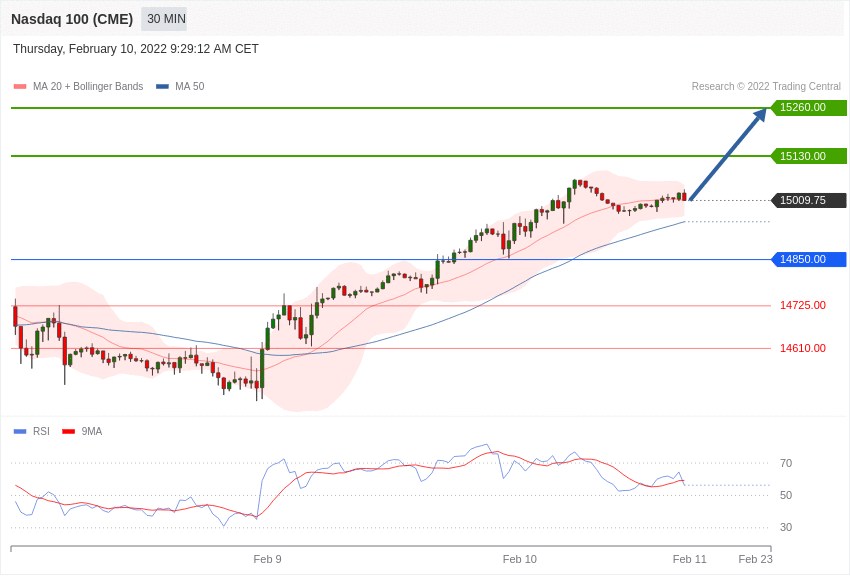850x576 pixels.
Task: Click the blue RSI legend swatch
Action: (20, 432)
